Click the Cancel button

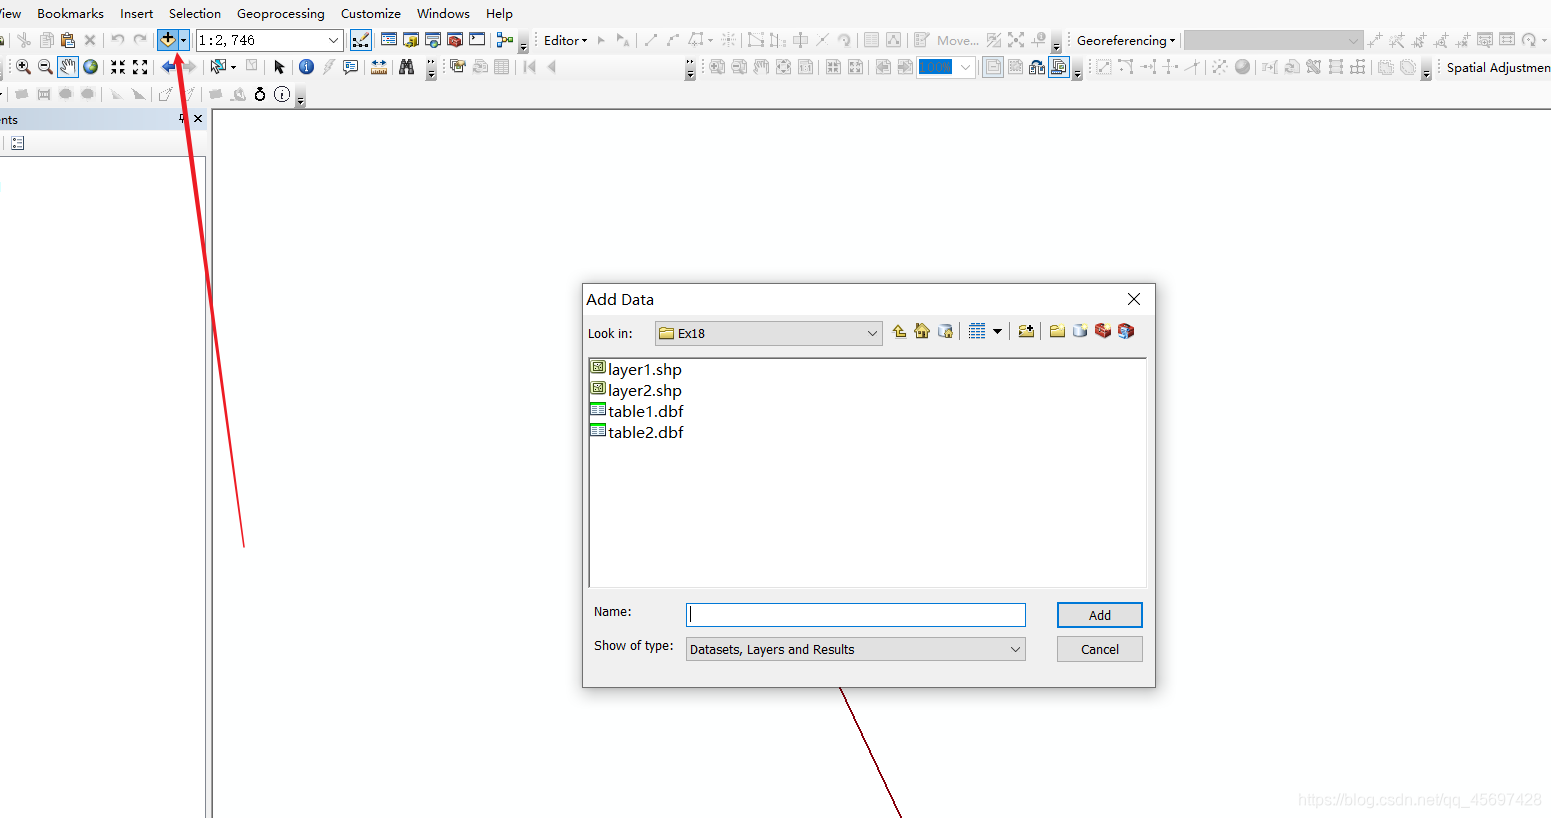point(1100,649)
